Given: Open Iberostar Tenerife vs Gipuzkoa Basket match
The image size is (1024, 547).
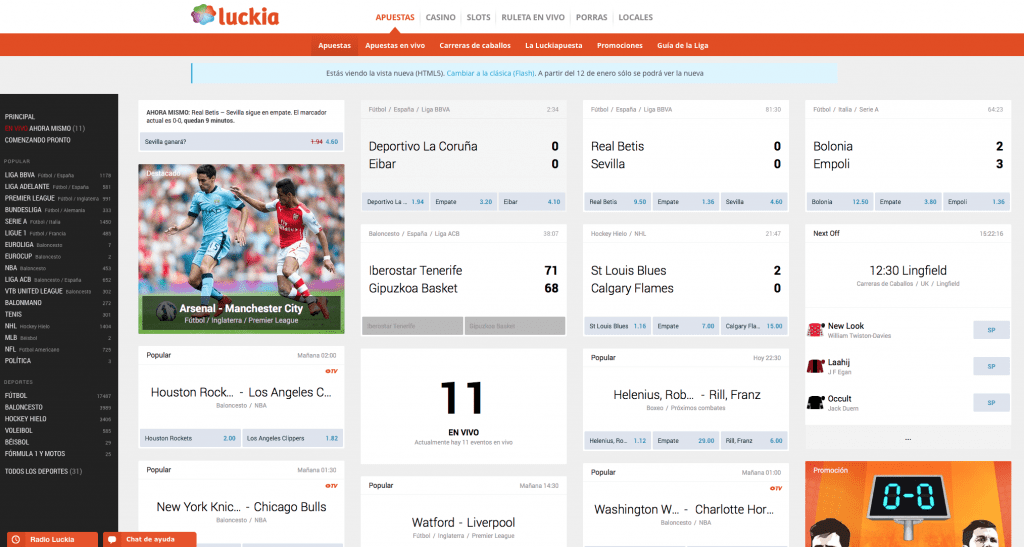Looking at the screenshot, I should point(463,279).
